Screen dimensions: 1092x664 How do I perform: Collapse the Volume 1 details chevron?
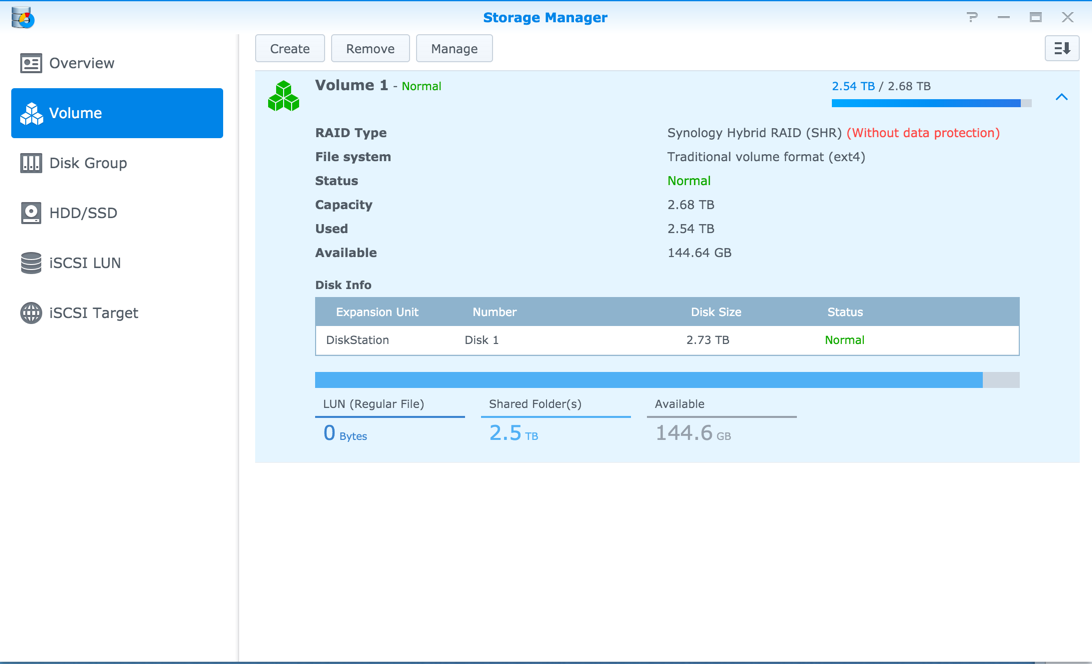(x=1061, y=97)
